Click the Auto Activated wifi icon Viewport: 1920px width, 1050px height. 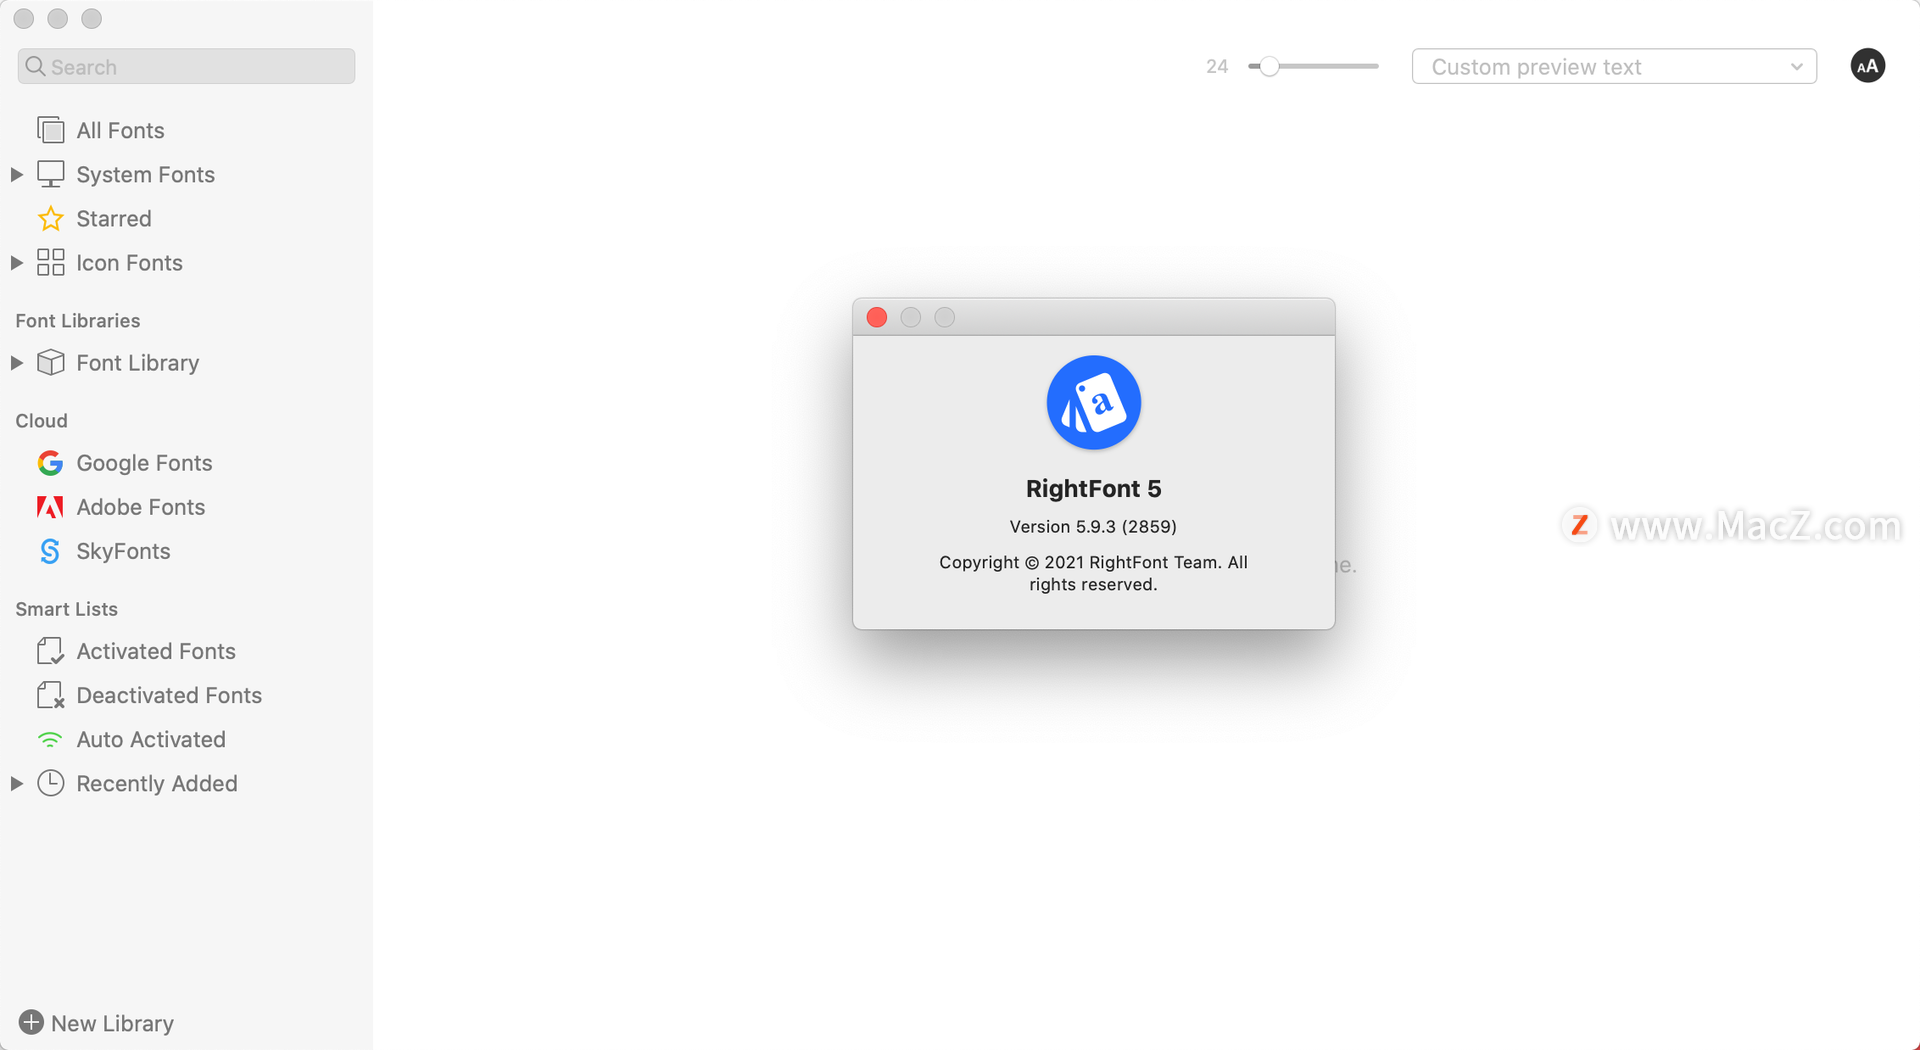[50, 740]
